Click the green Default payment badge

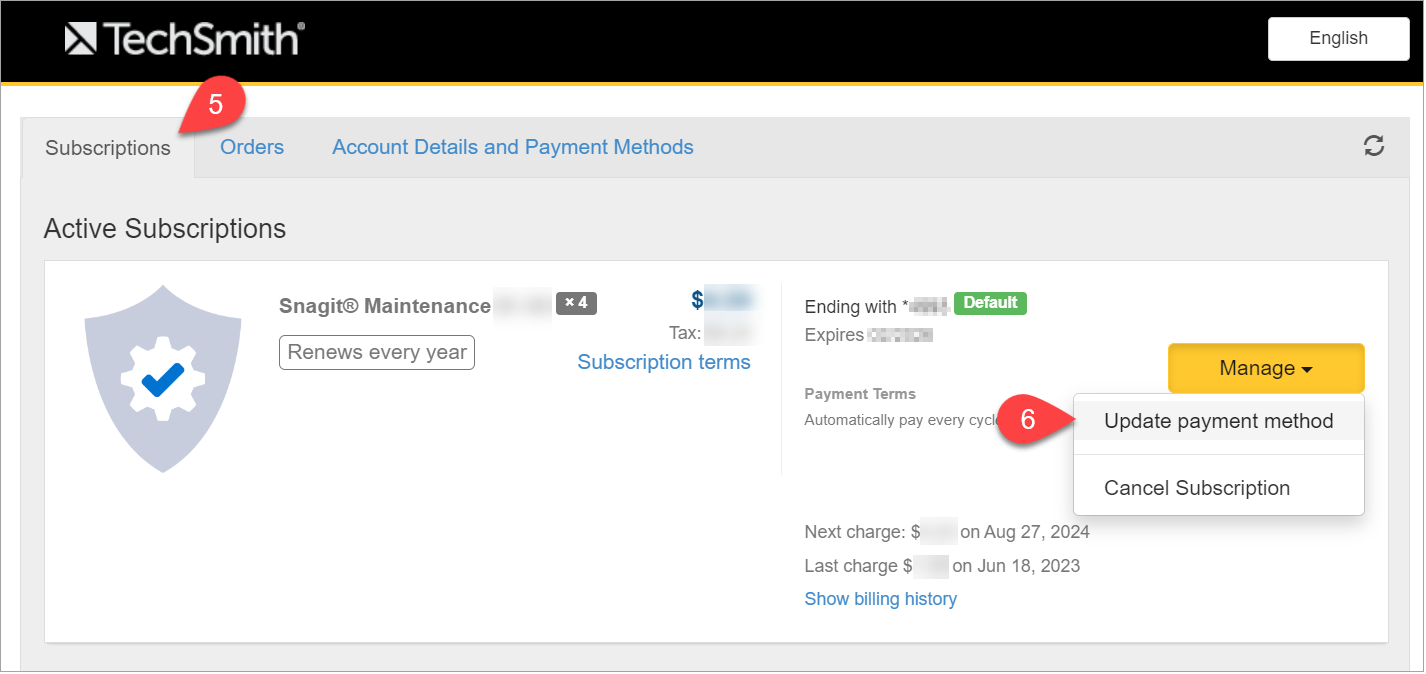pyautogui.click(x=990, y=303)
